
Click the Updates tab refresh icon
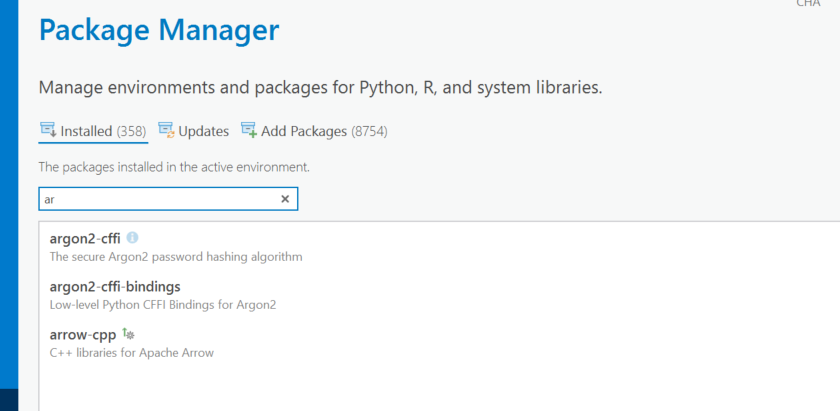(166, 130)
